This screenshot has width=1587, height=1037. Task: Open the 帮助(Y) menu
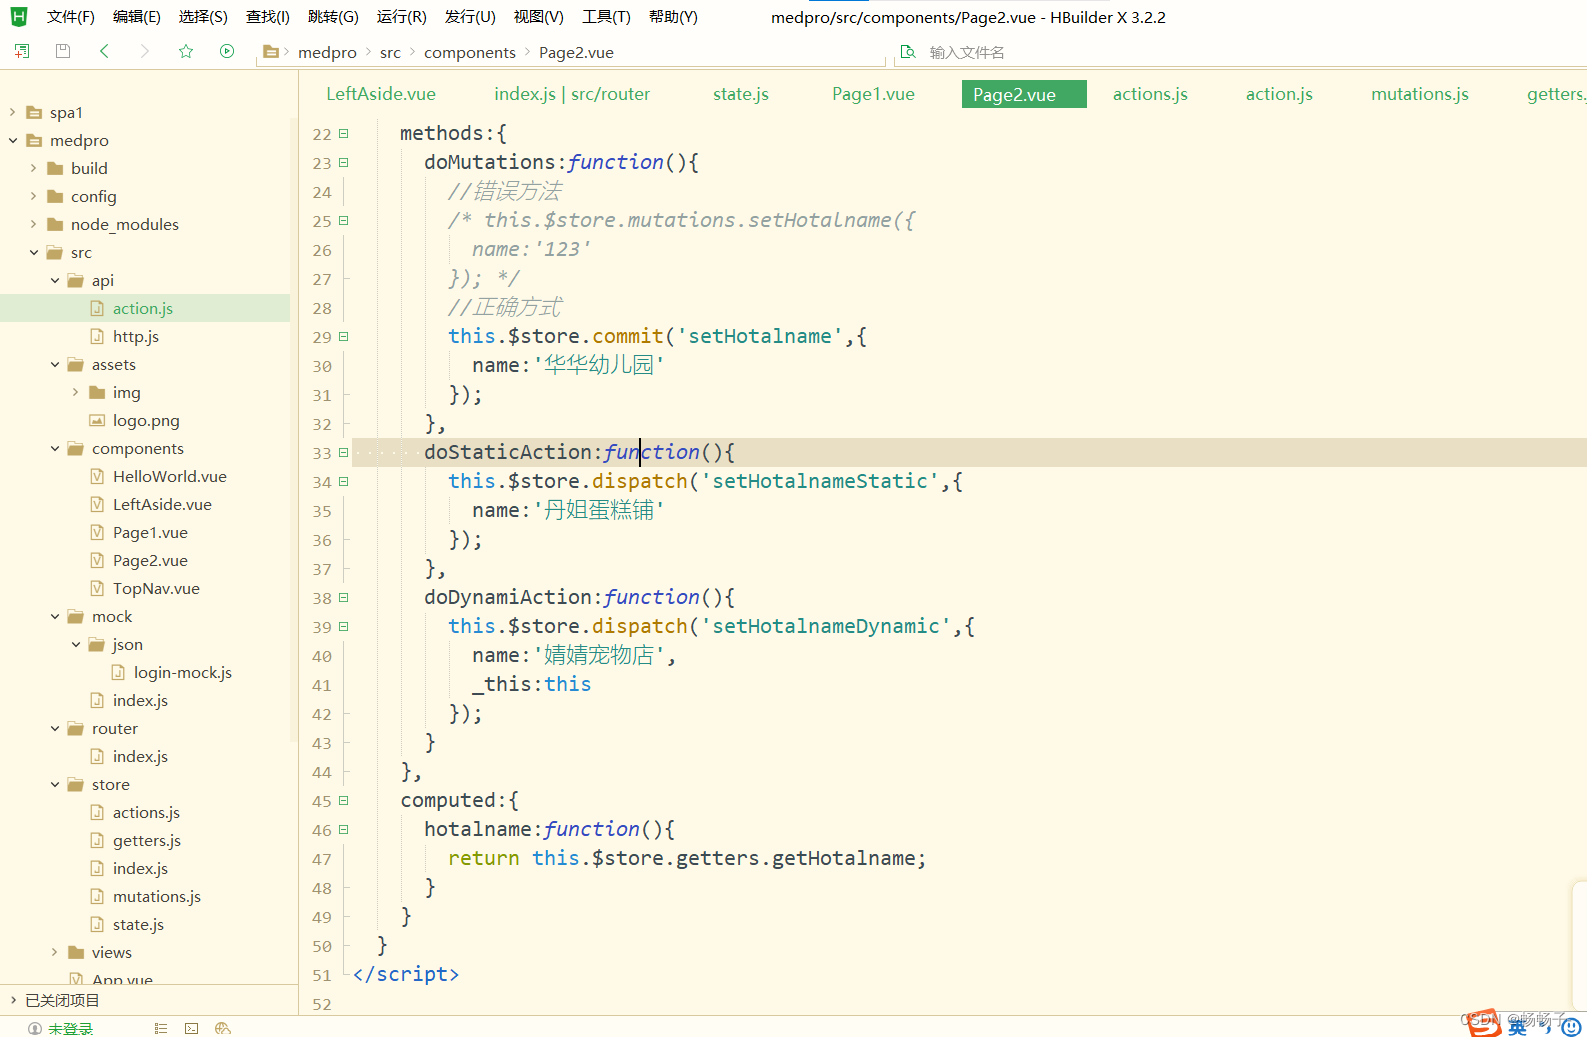[673, 17]
